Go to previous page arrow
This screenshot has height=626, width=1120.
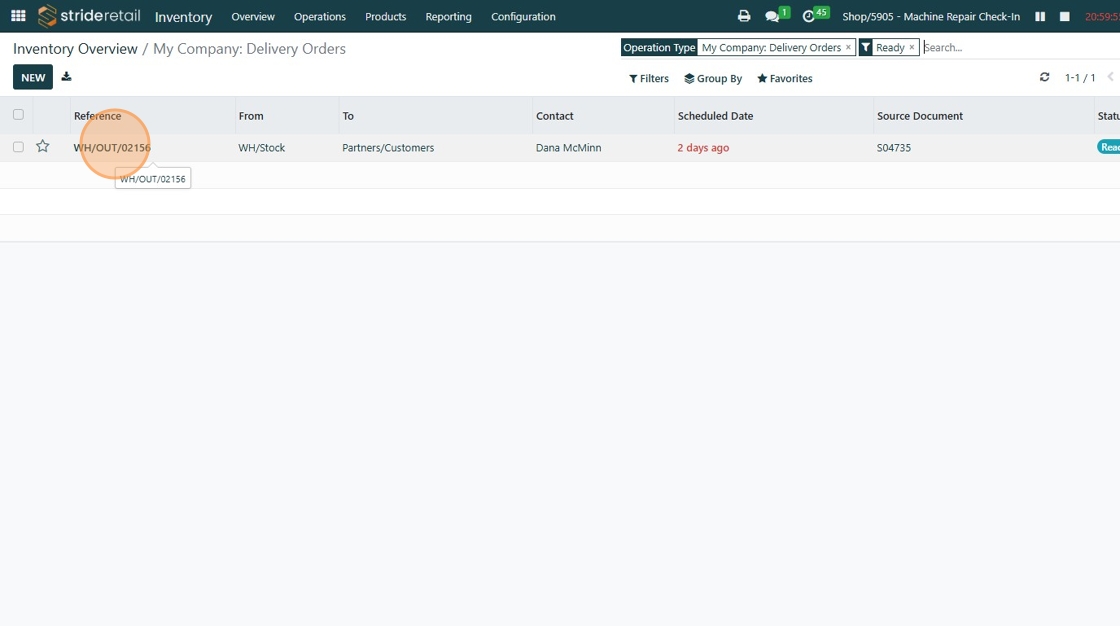click(1111, 77)
